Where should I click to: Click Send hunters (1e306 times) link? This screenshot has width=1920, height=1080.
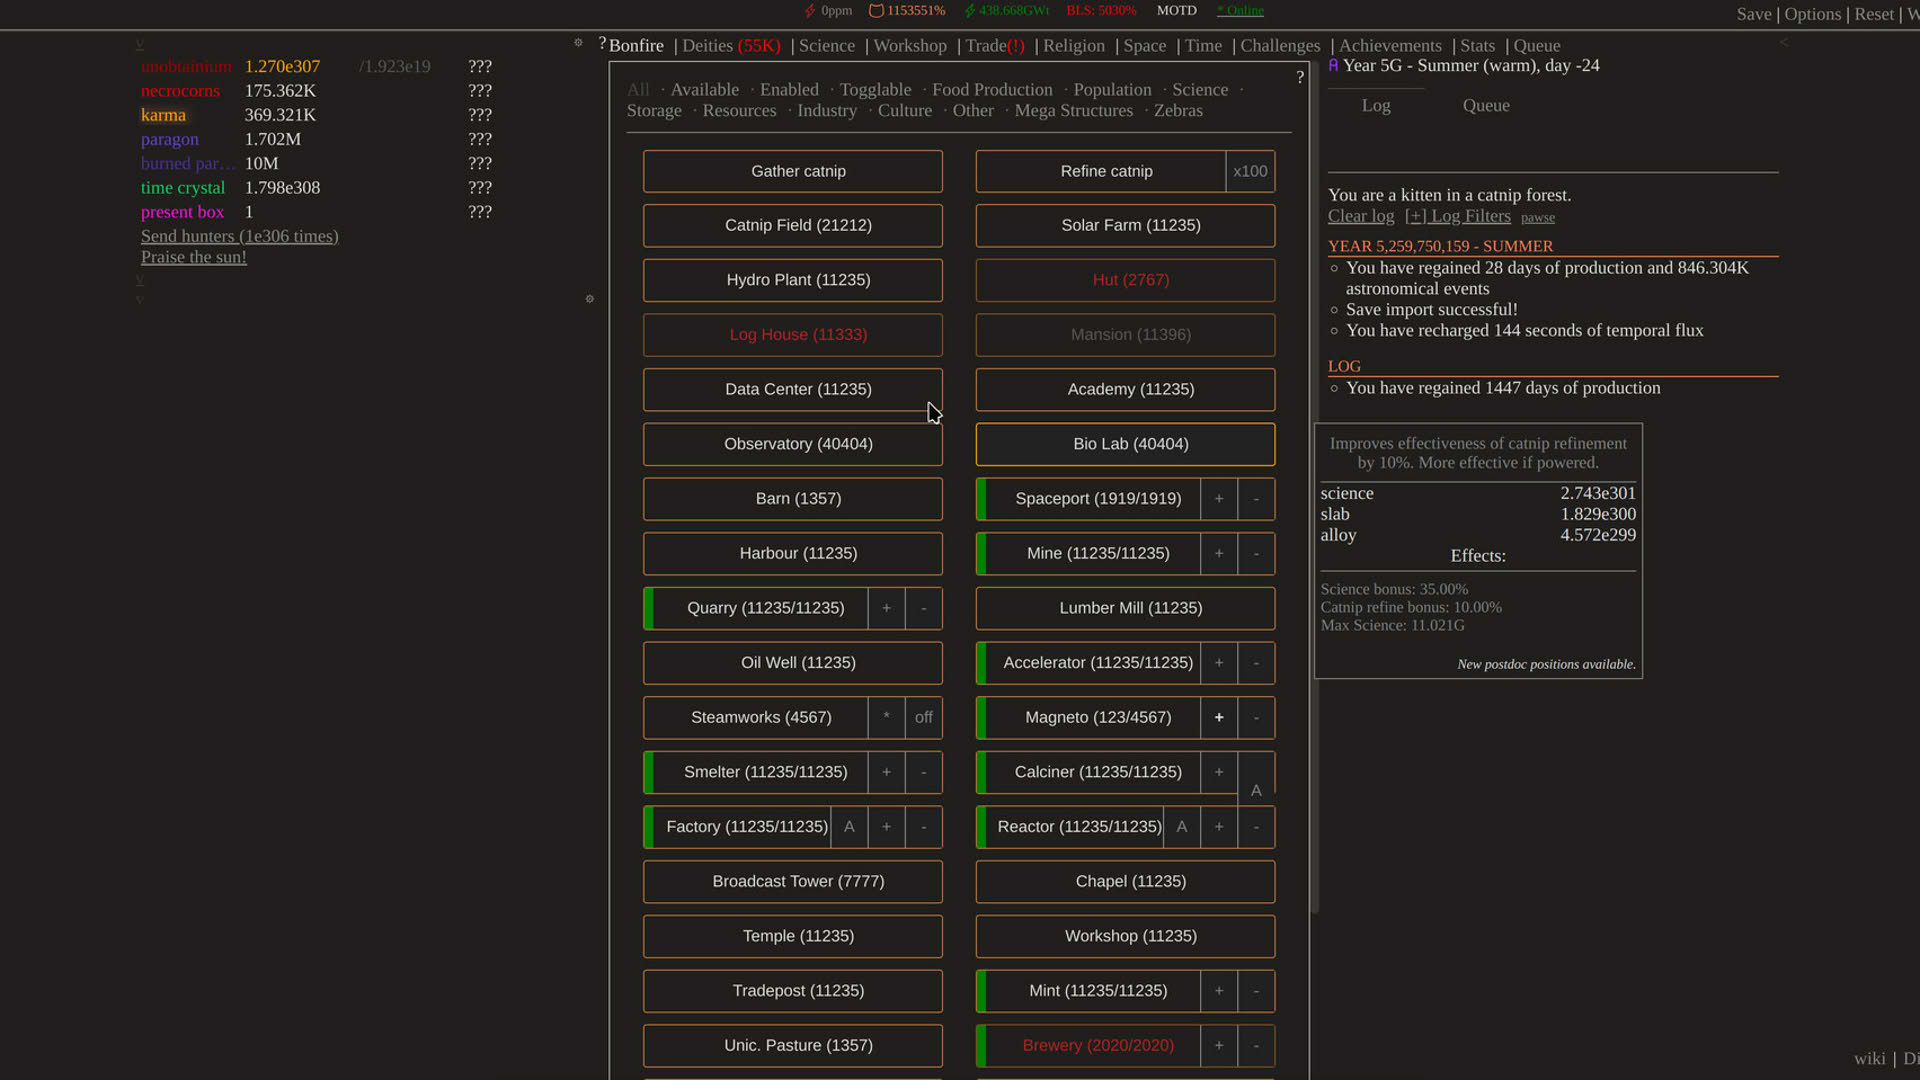240,236
